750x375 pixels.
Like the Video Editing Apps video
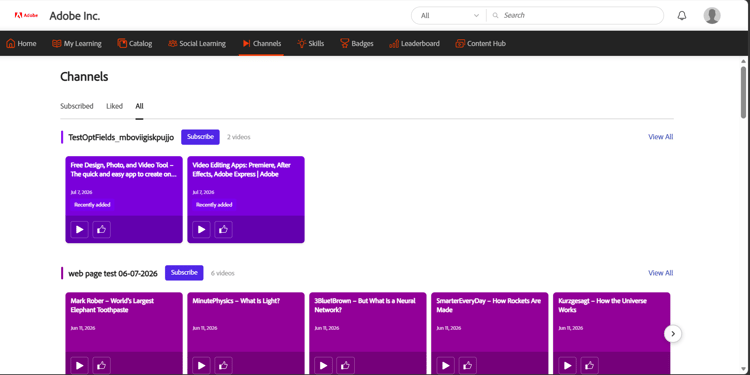click(x=223, y=230)
